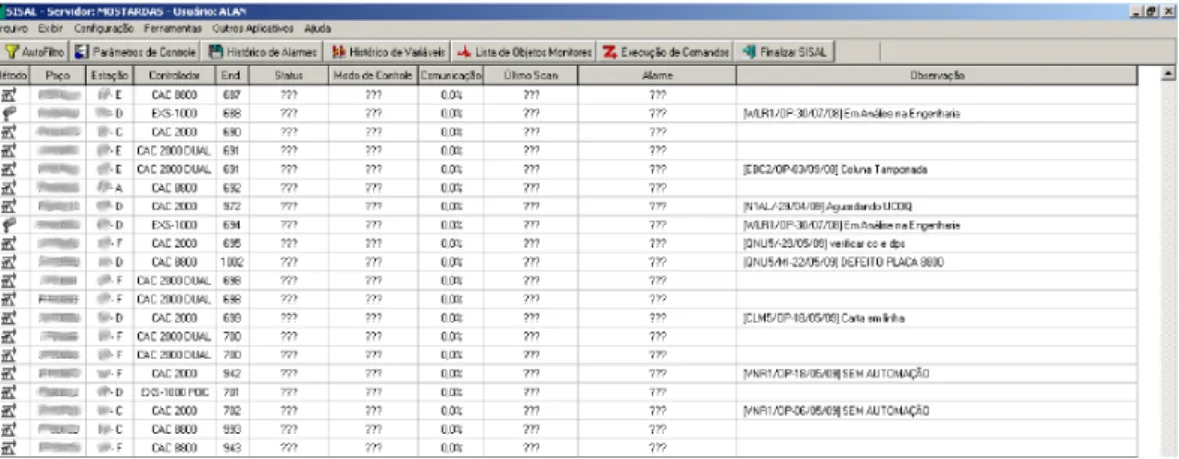This screenshot has width=1179, height=459.
Task: Click the scrollbar up arrow
Action: pos(1168,74)
